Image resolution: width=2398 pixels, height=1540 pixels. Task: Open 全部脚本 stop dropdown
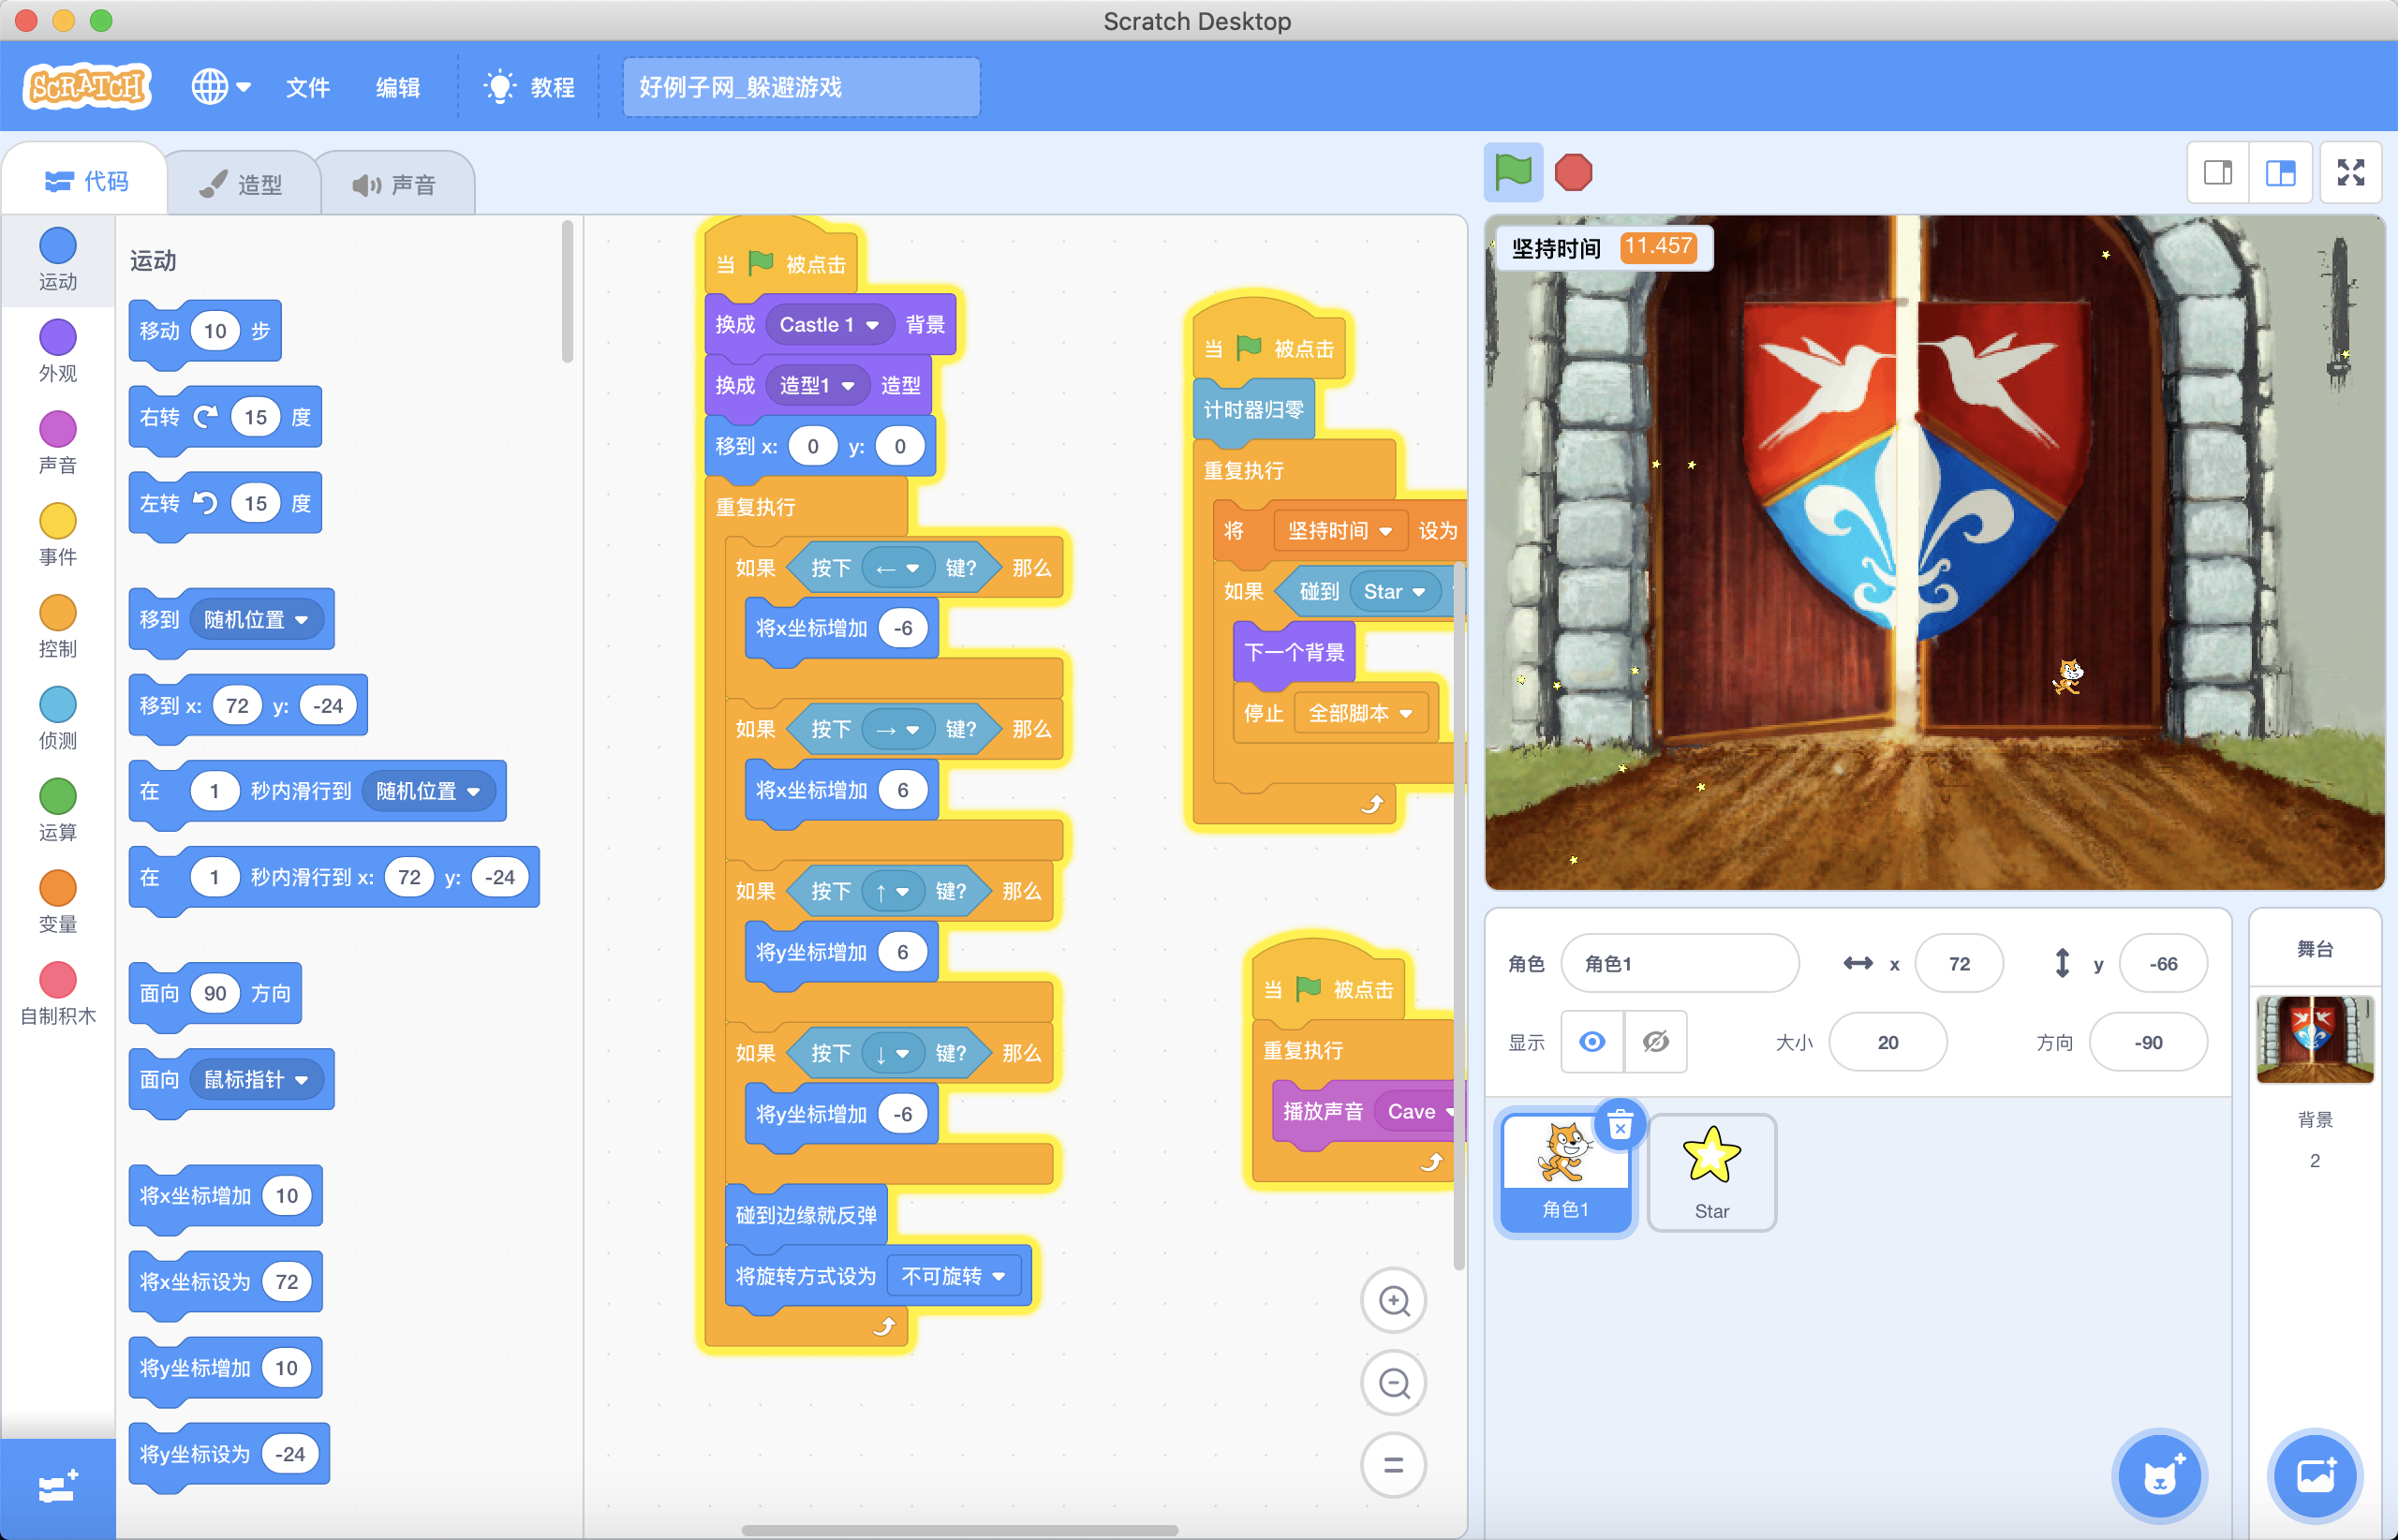(1361, 713)
